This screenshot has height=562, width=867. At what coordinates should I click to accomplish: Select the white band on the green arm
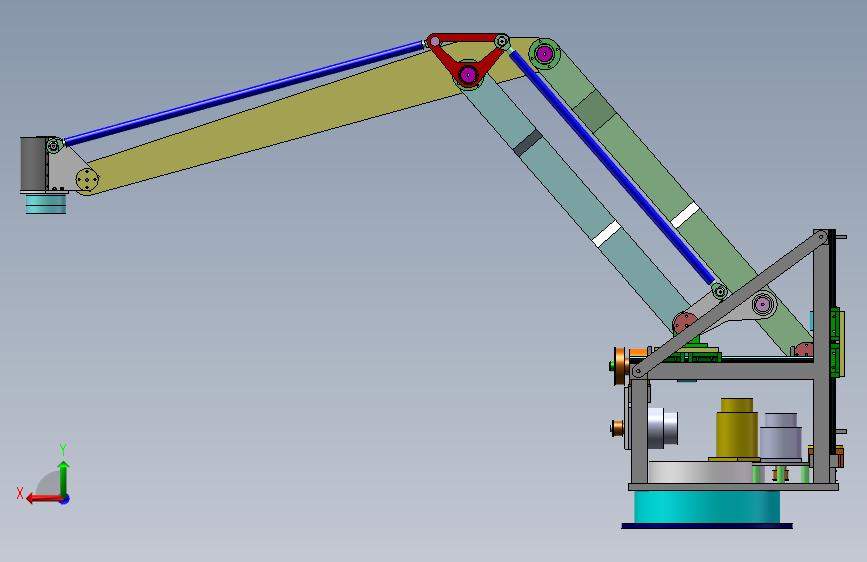(x=685, y=215)
